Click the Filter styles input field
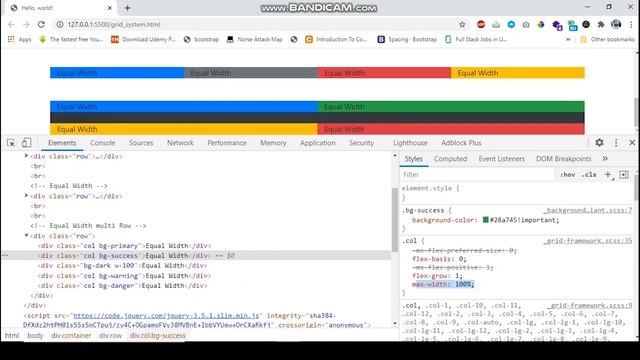This screenshot has height=360, width=640. (x=478, y=175)
